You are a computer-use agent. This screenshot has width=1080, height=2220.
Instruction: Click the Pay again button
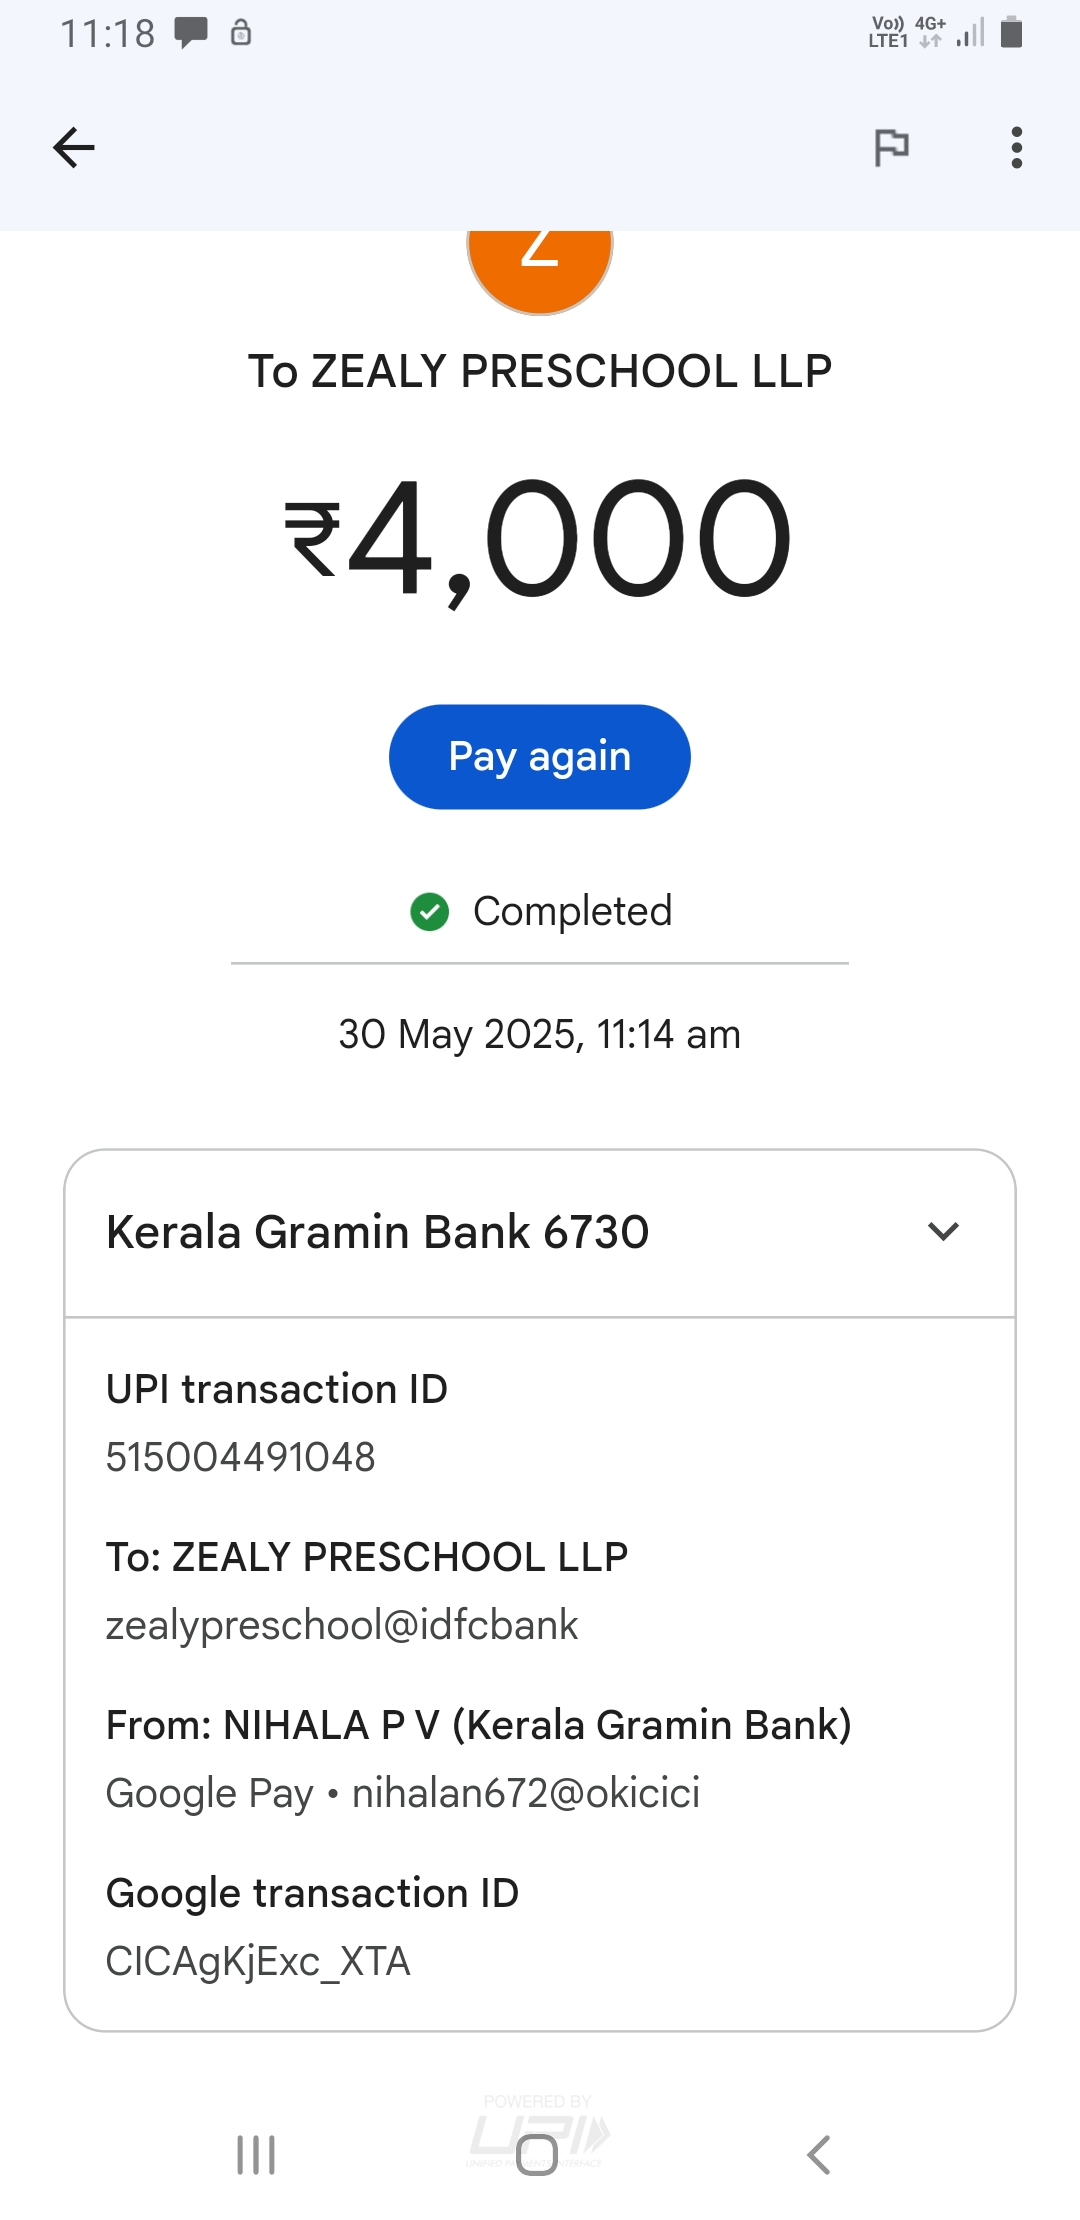tap(540, 757)
